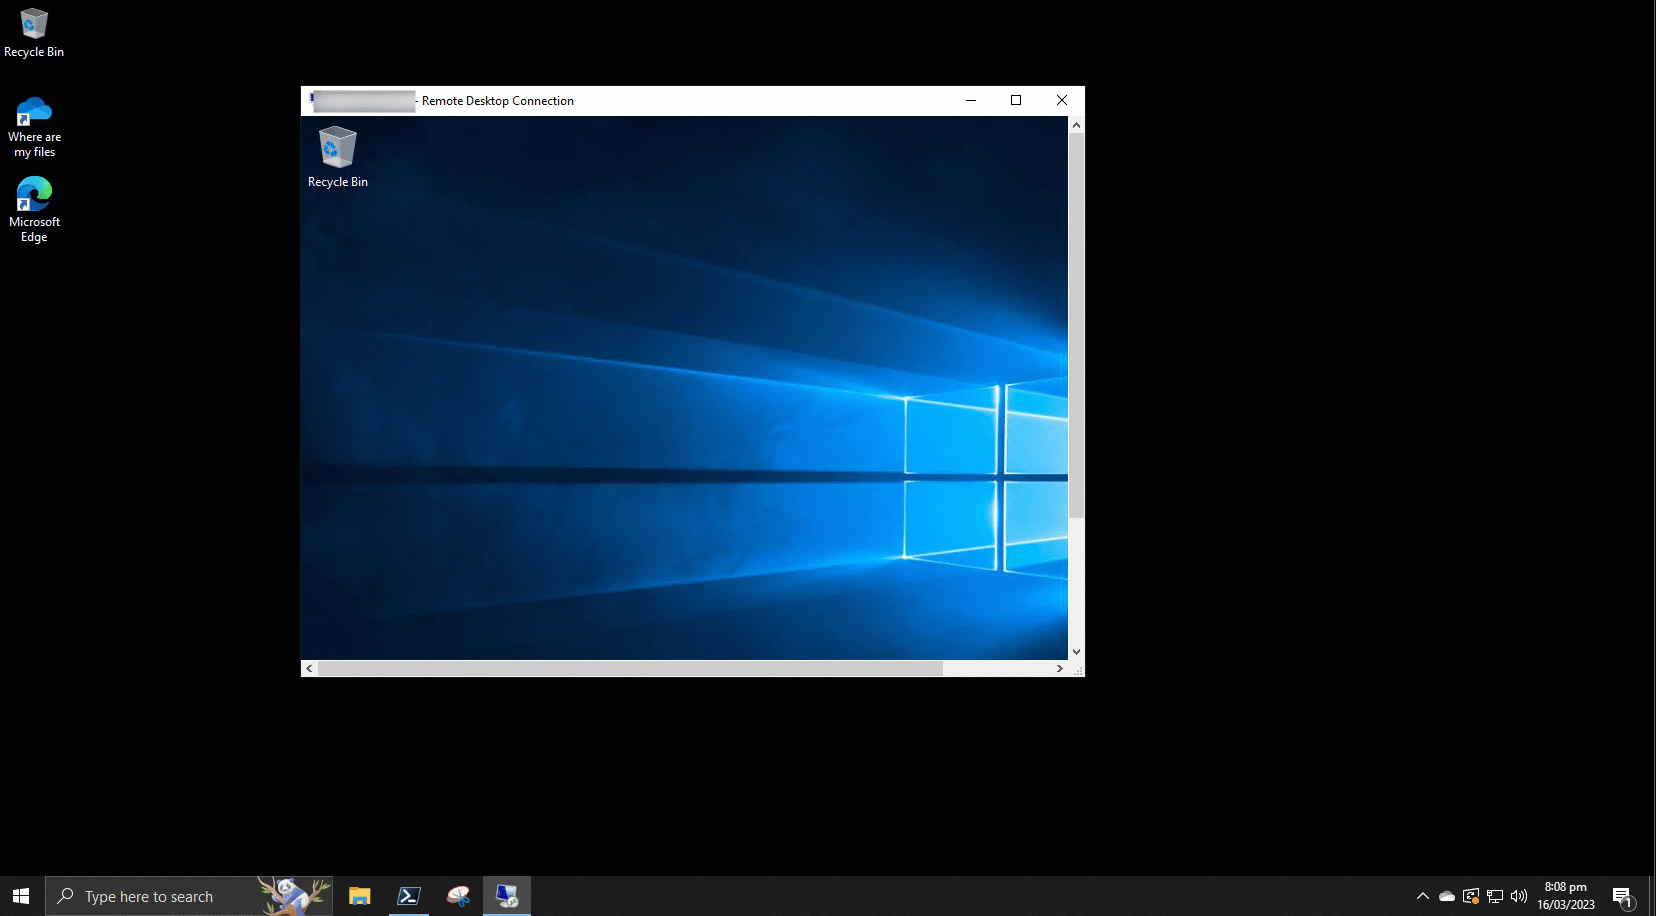Screen dimensions: 1656x916
Task: Select the Microsoft Edge desktop shortcut
Action: (34, 210)
